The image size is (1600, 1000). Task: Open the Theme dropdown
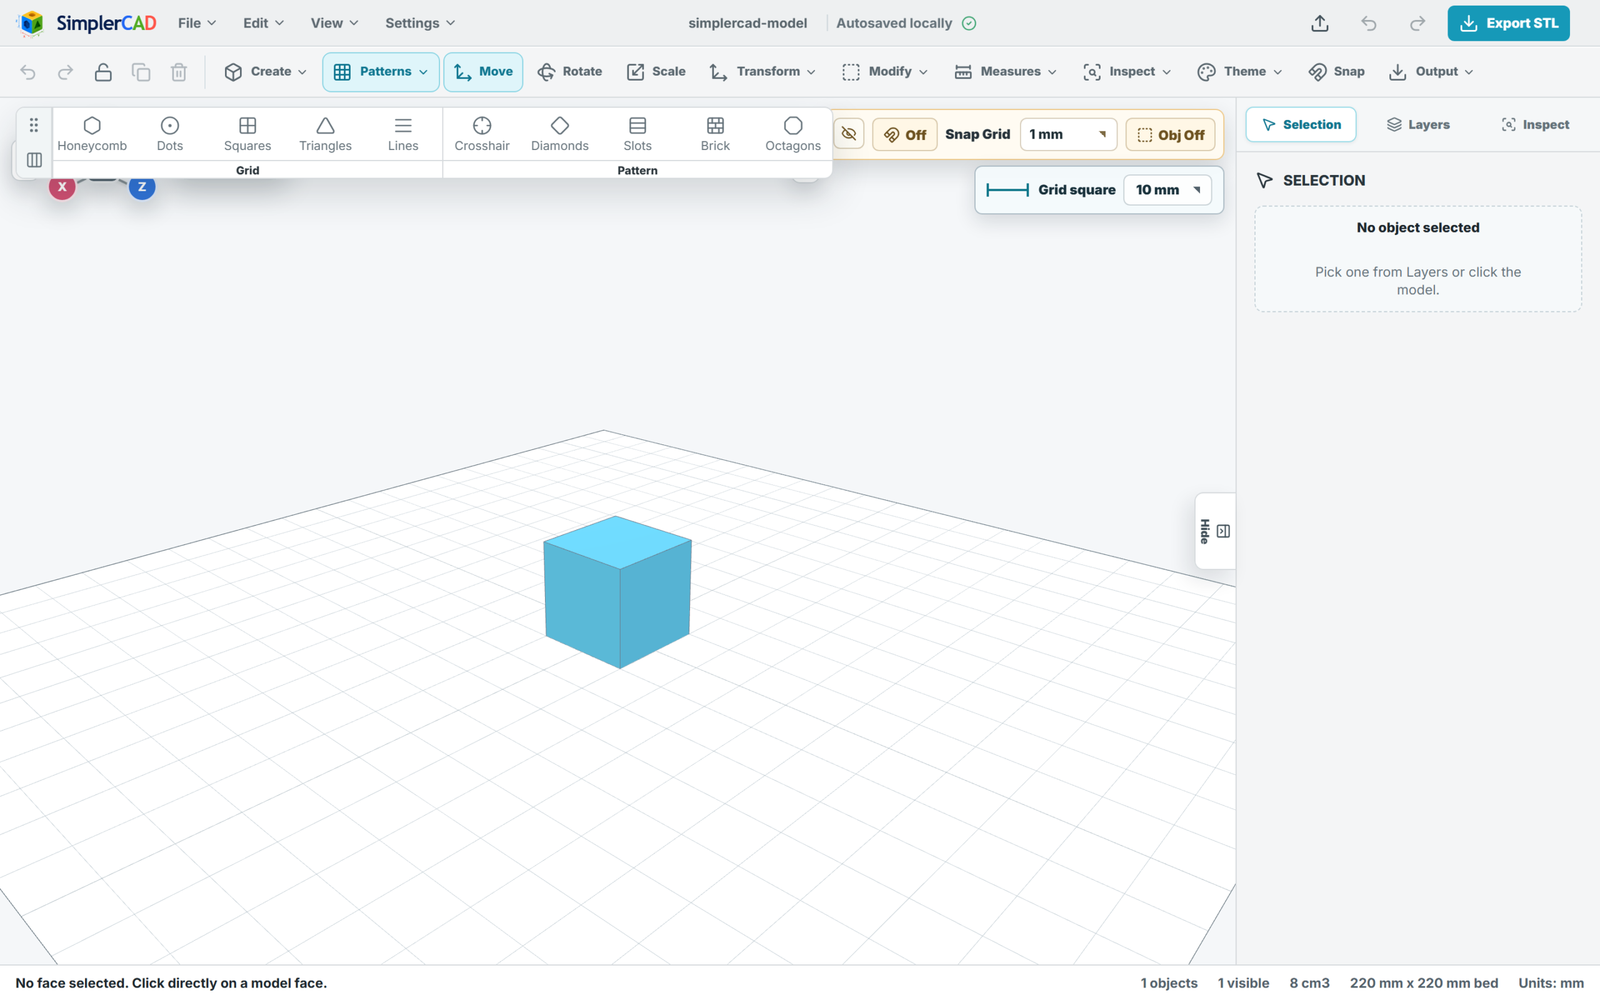click(x=1240, y=72)
